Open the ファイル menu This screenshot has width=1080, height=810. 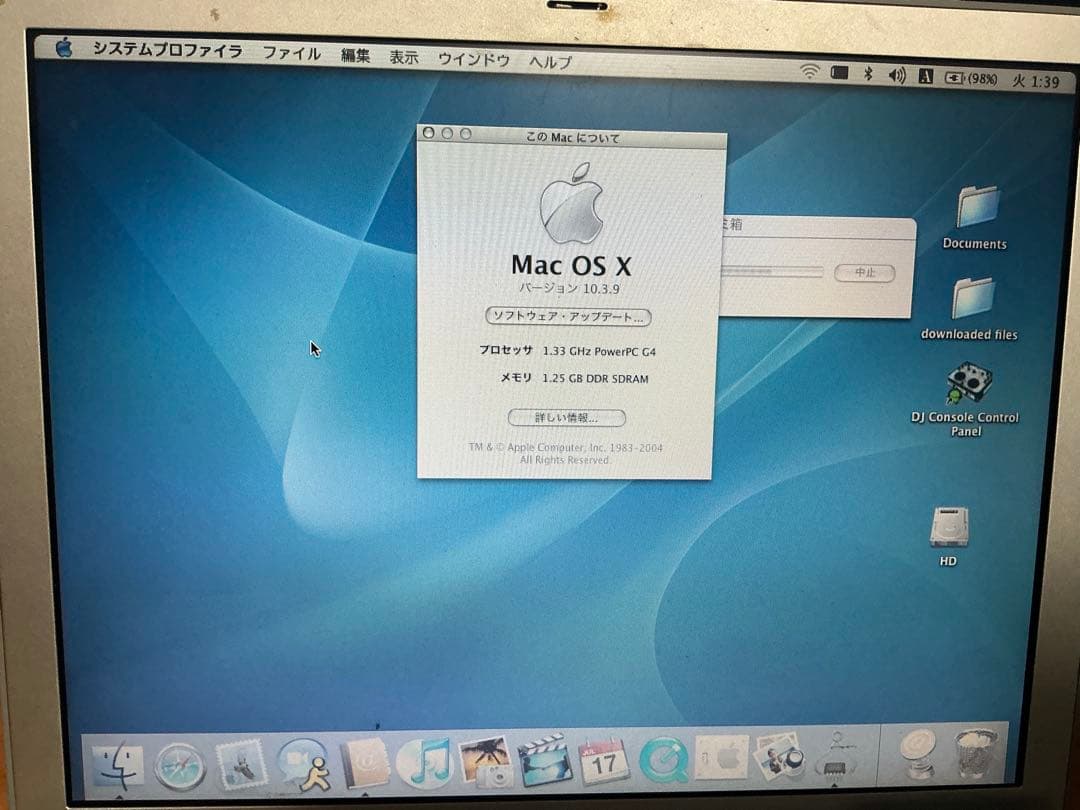tap(291, 58)
